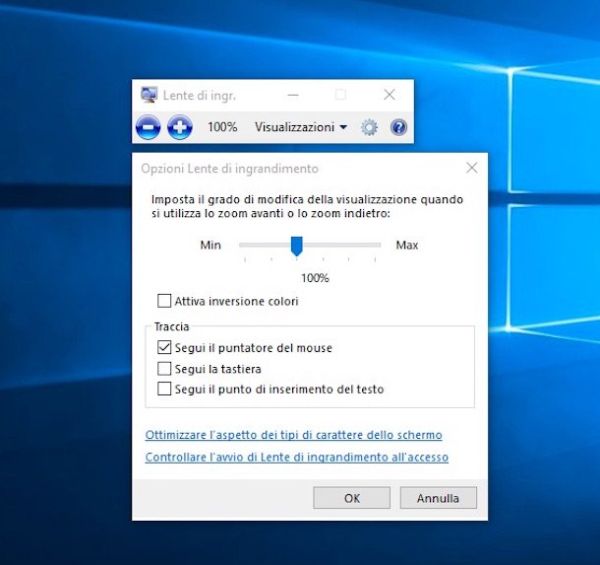This screenshot has height=565, width=600.
Task: Check the Segui la tastiera option
Action: 164,369
